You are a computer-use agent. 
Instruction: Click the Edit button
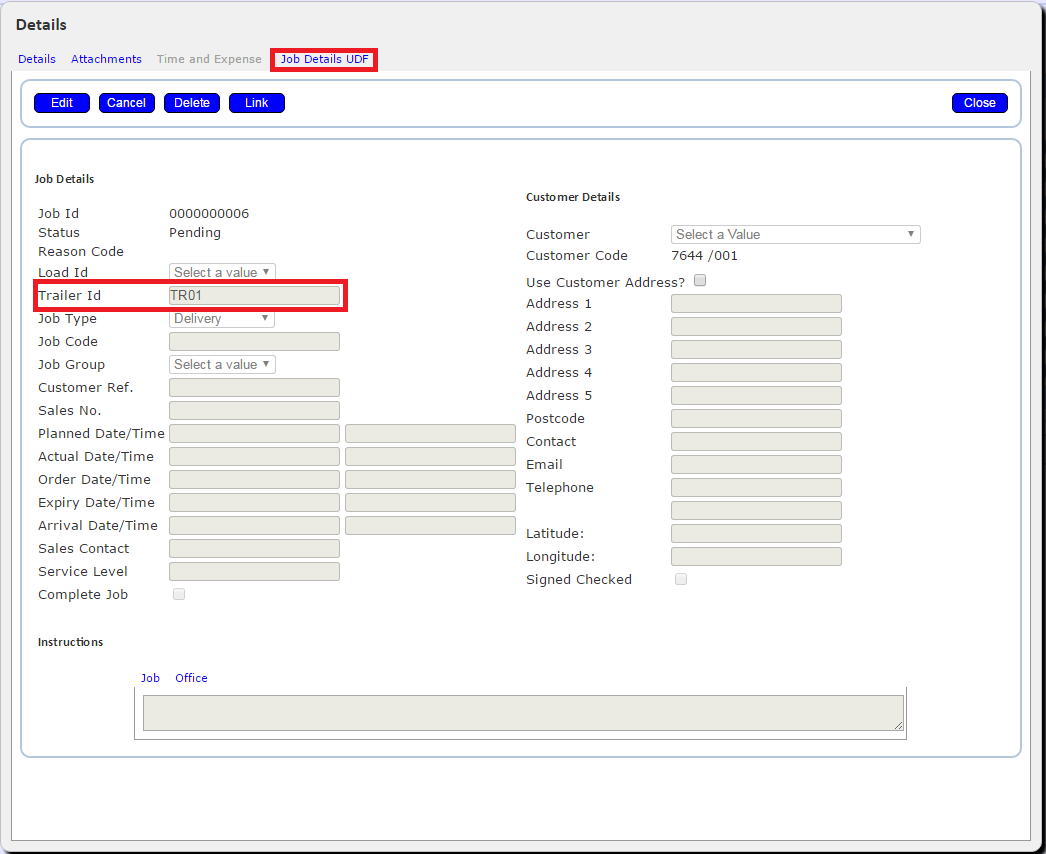(x=62, y=103)
